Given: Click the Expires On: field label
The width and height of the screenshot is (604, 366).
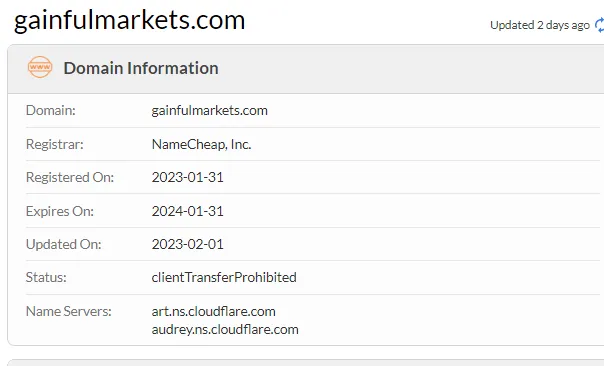Looking at the screenshot, I should 60,211.
